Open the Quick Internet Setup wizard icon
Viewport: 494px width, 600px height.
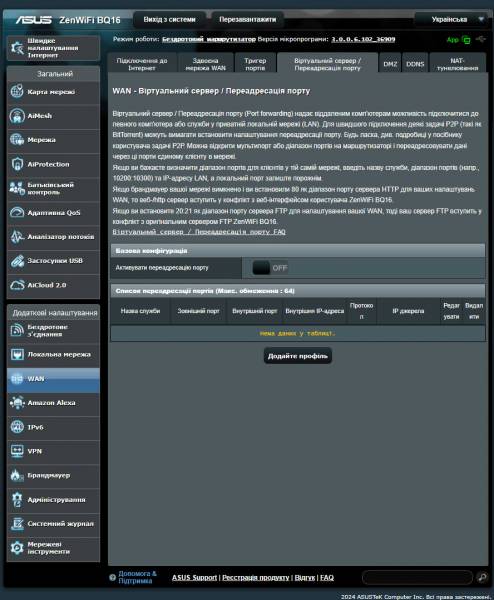tap(17, 48)
